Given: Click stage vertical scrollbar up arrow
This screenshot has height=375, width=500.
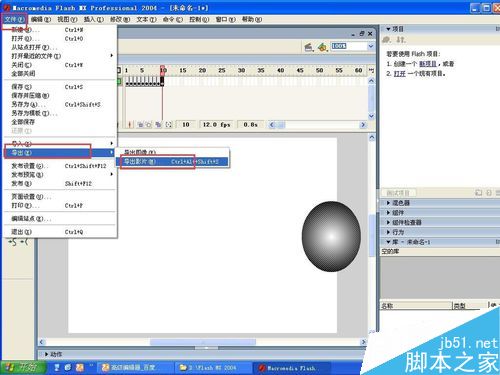Looking at the screenshot, I should 372,138.
